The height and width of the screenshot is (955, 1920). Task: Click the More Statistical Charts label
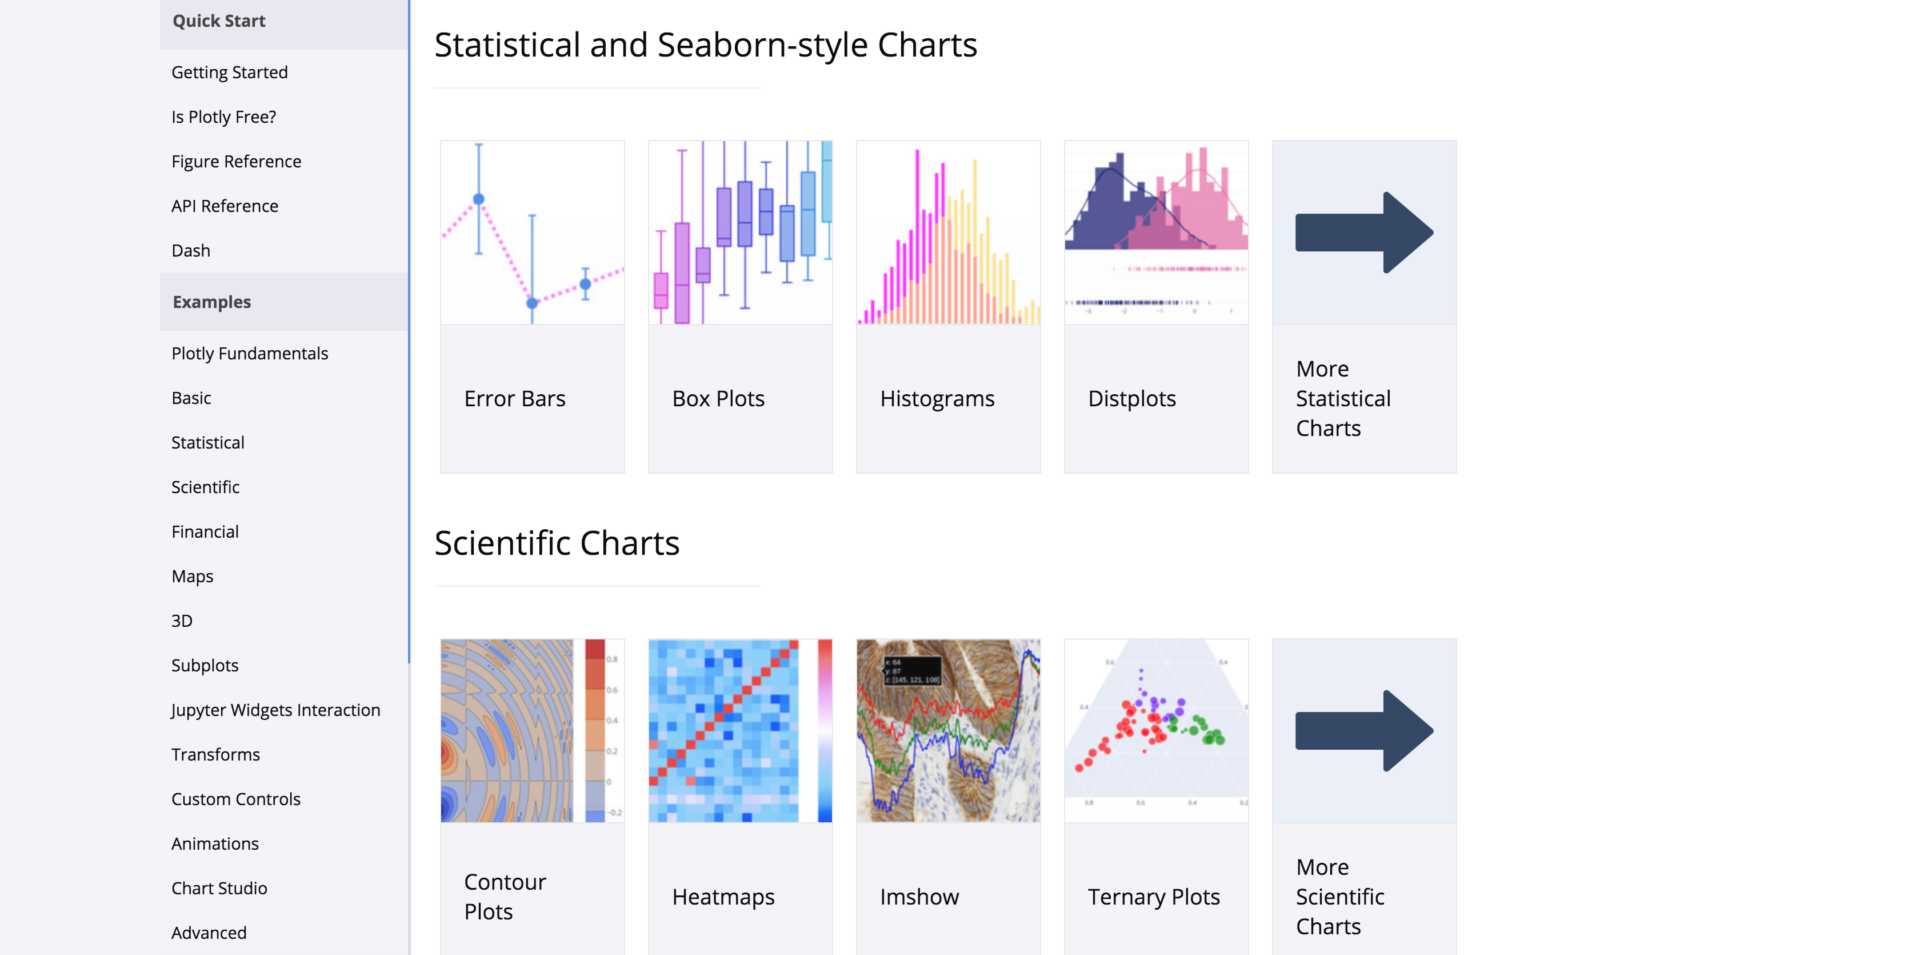tap(1343, 399)
